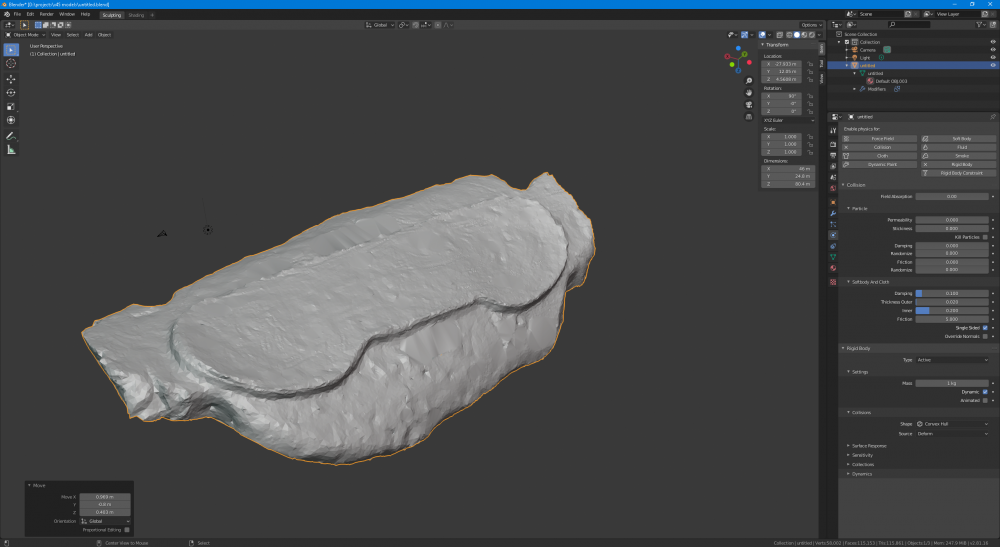Click the Force Field physics button
1000x547 pixels.
pyautogui.click(x=880, y=138)
